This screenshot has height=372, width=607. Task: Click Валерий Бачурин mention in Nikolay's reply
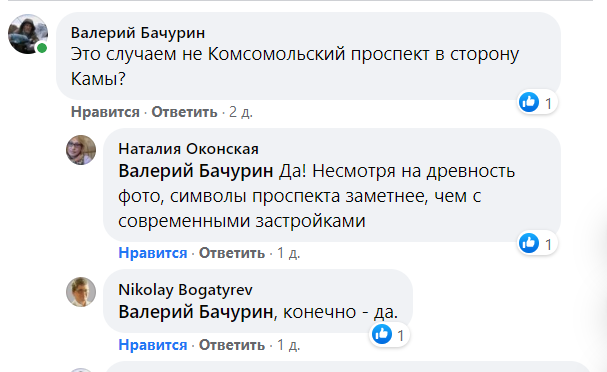[196, 312]
